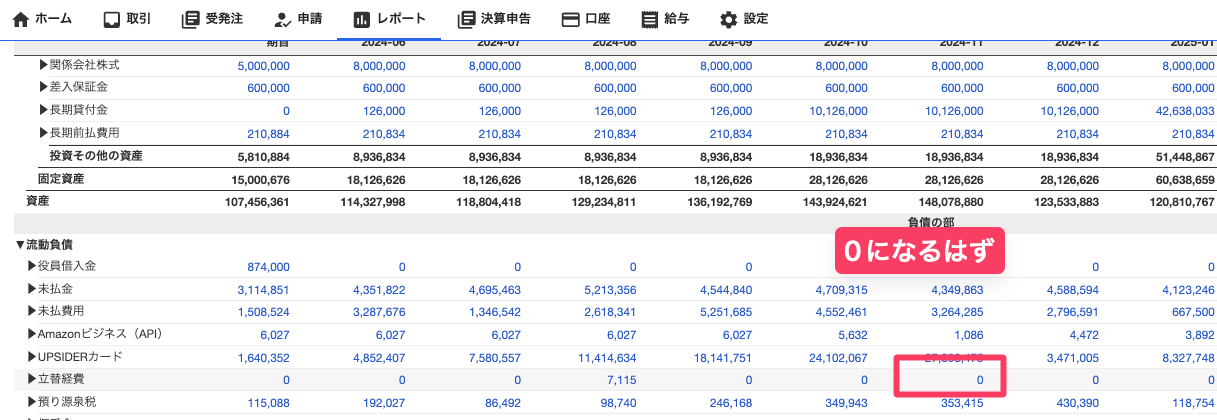Image resolution: width=1217 pixels, height=420 pixels.
Task: Open 長期貸付金 value 42,638,033
Action: [1184, 111]
